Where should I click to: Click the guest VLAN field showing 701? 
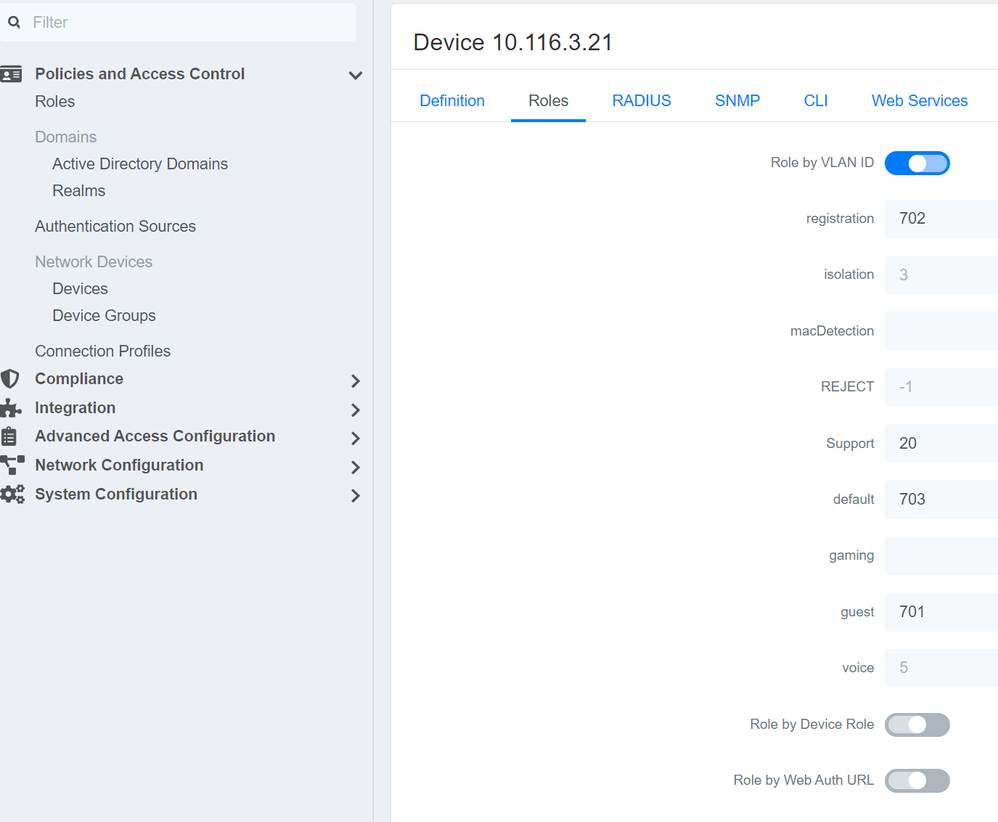tap(940, 612)
